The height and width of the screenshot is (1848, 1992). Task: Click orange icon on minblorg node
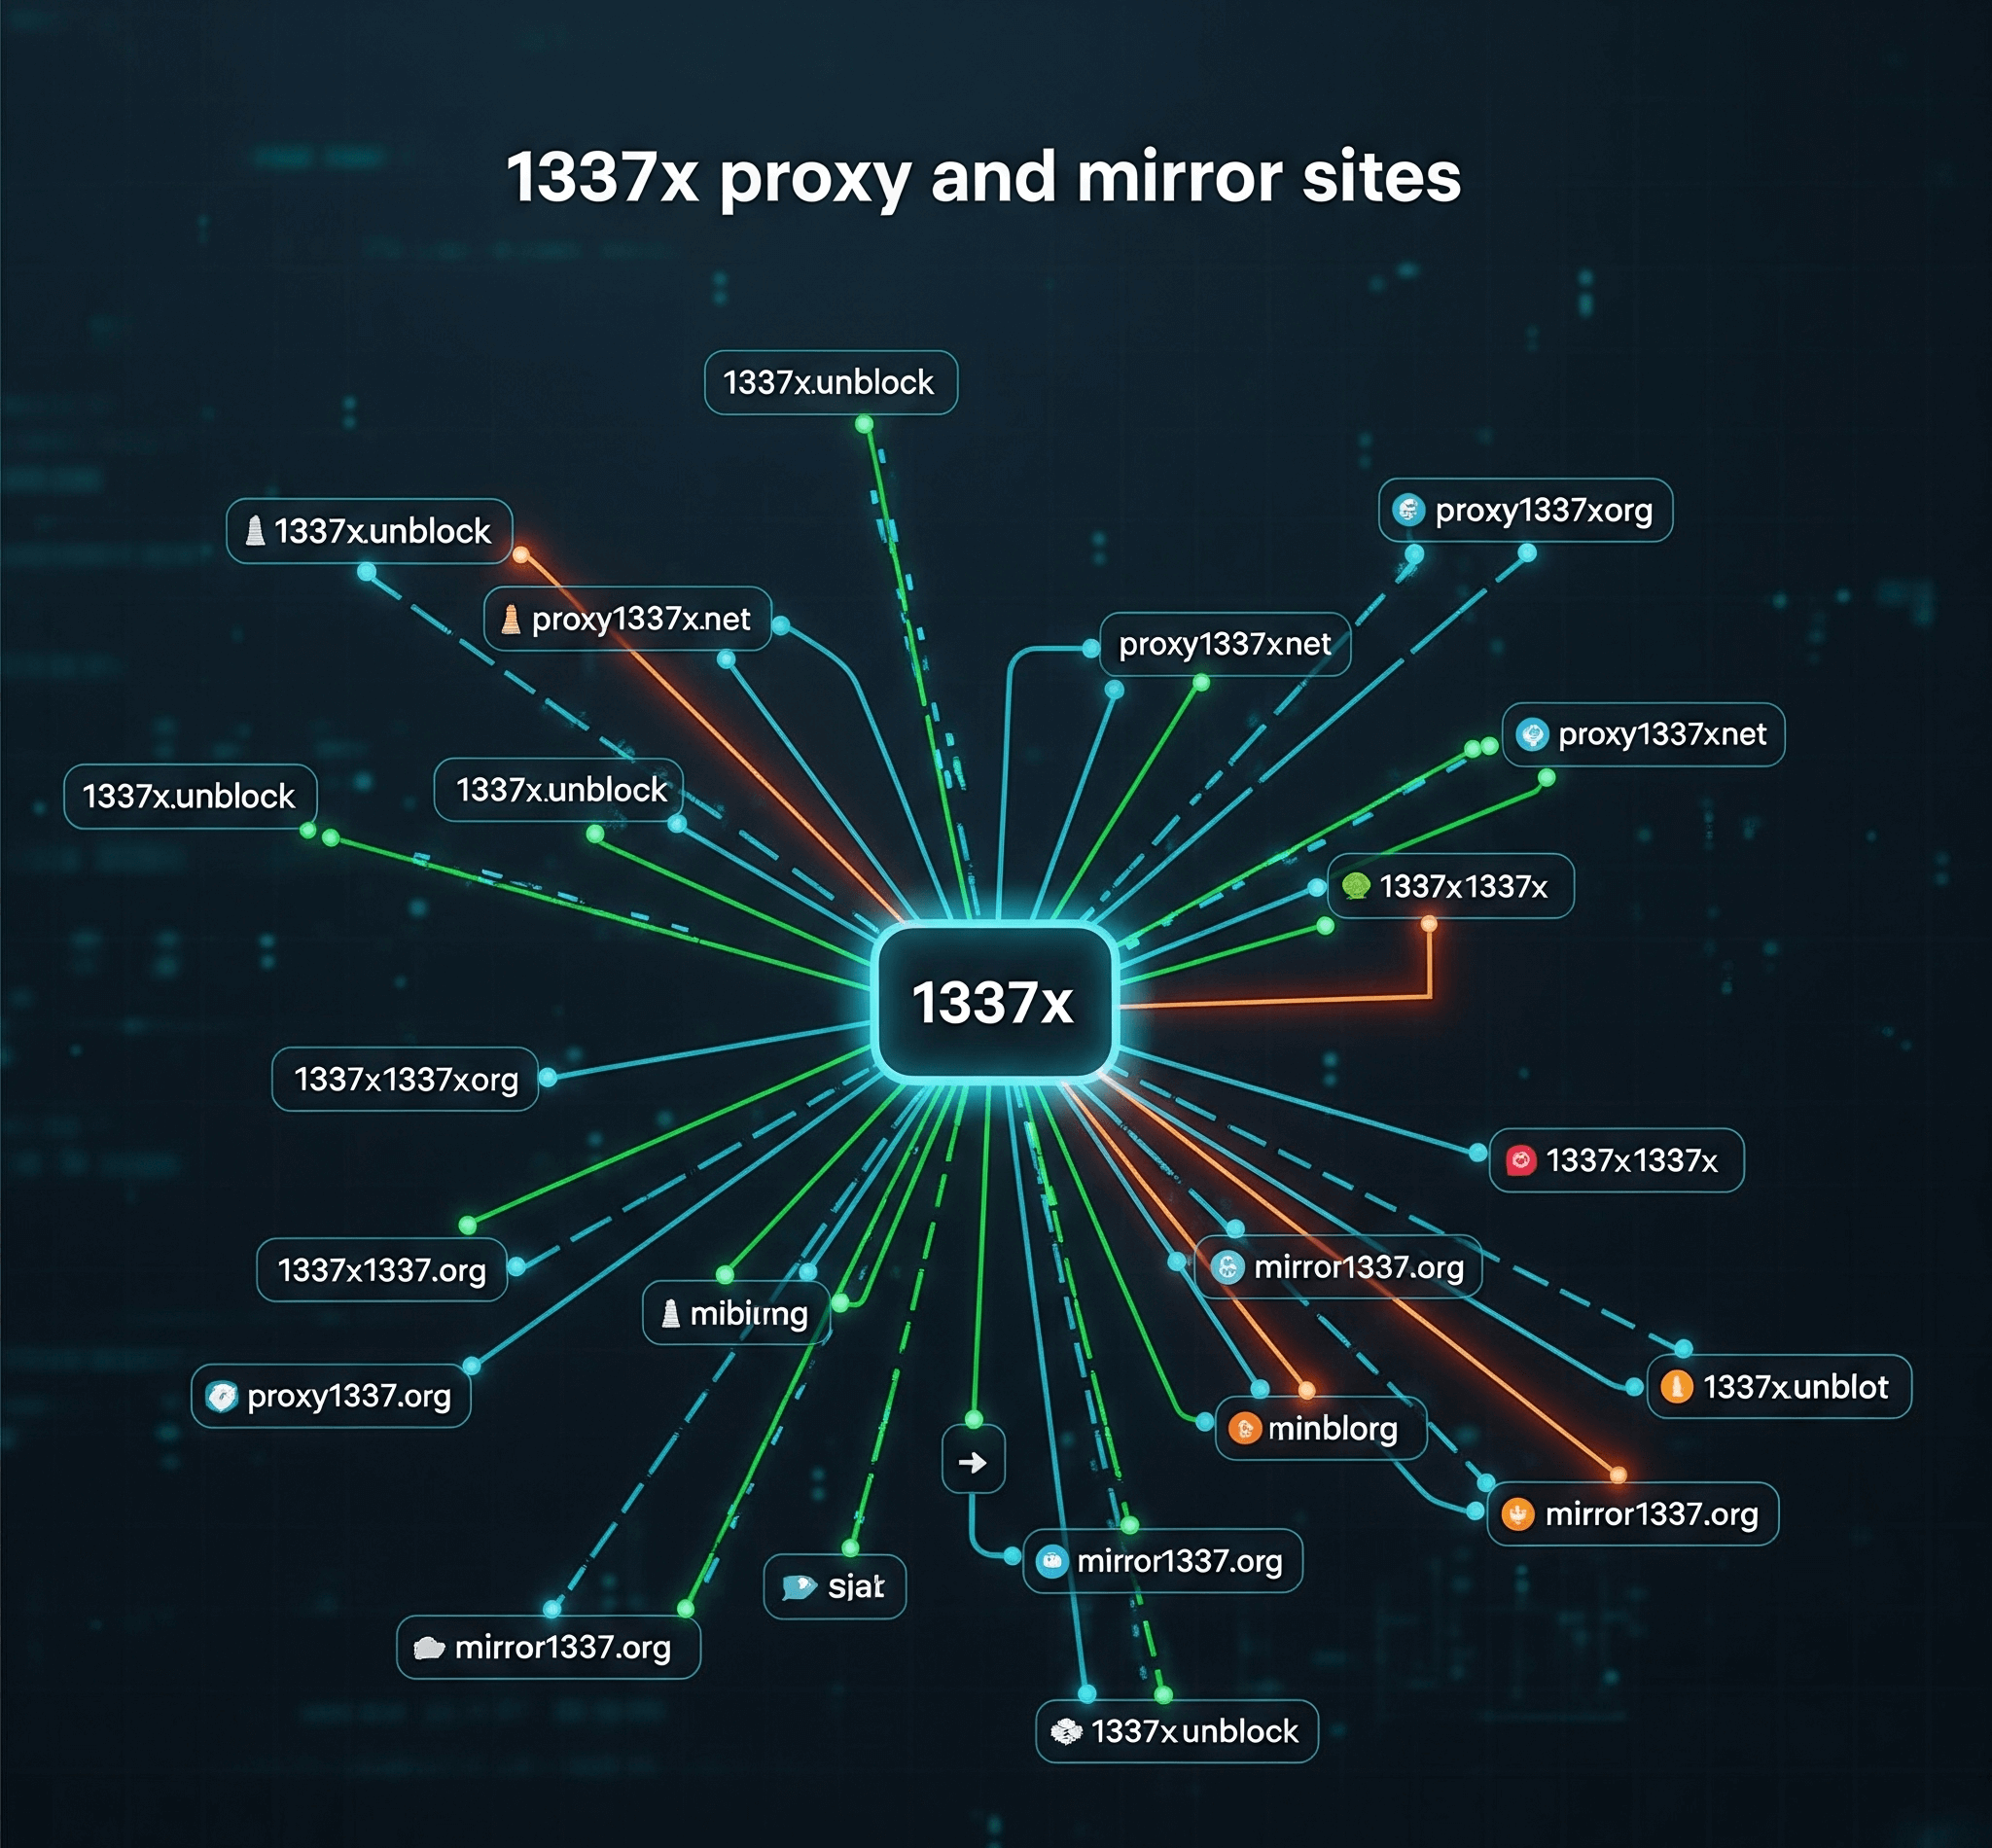click(x=1244, y=1428)
